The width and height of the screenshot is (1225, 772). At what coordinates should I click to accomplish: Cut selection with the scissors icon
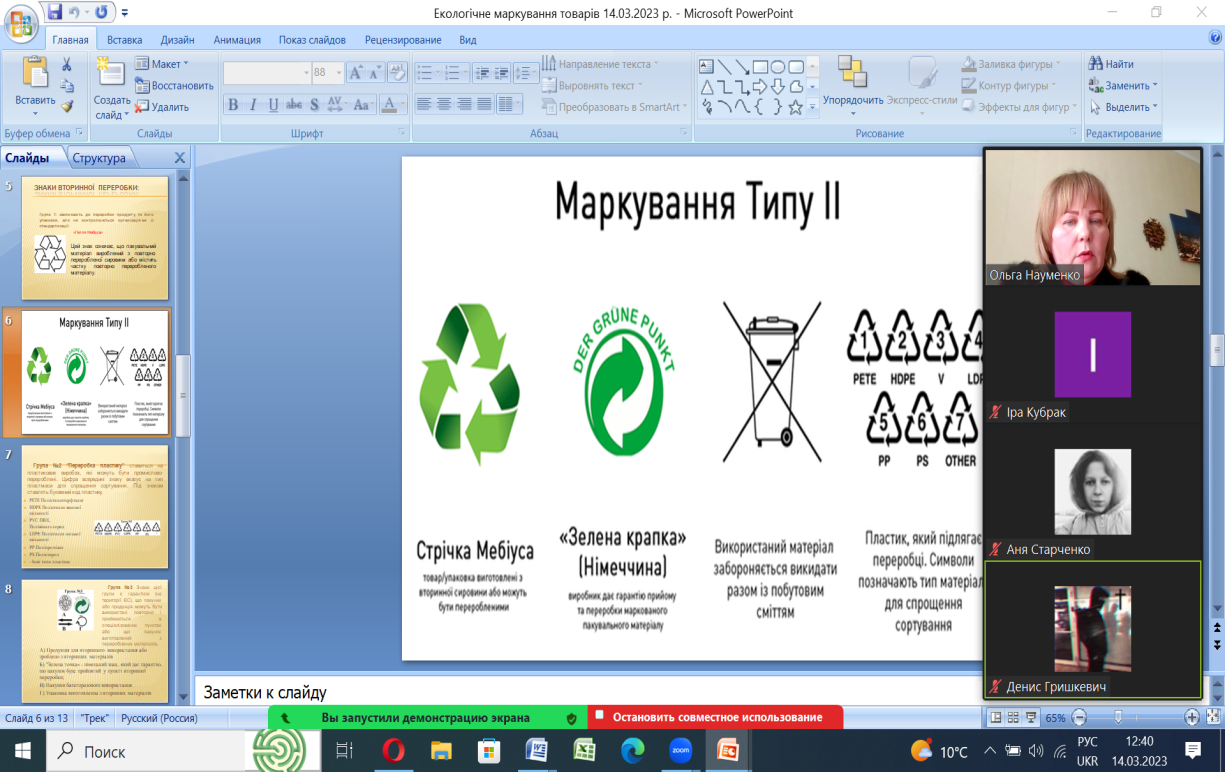tap(67, 64)
